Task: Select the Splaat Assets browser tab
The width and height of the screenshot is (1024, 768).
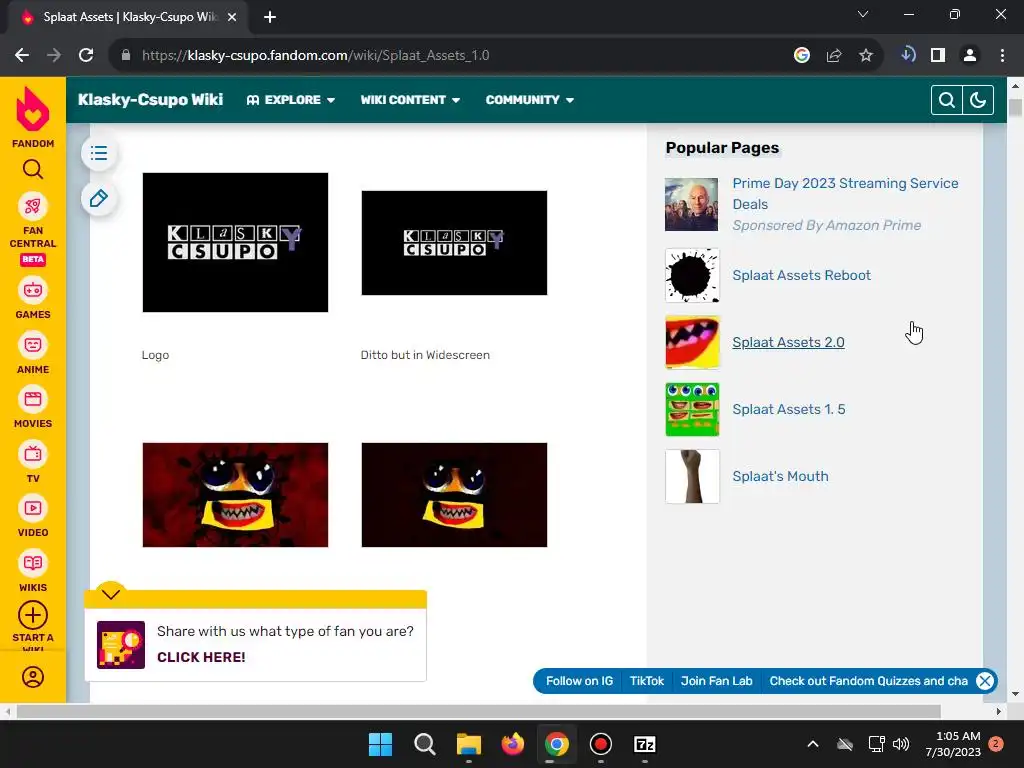Action: tap(127, 17)
